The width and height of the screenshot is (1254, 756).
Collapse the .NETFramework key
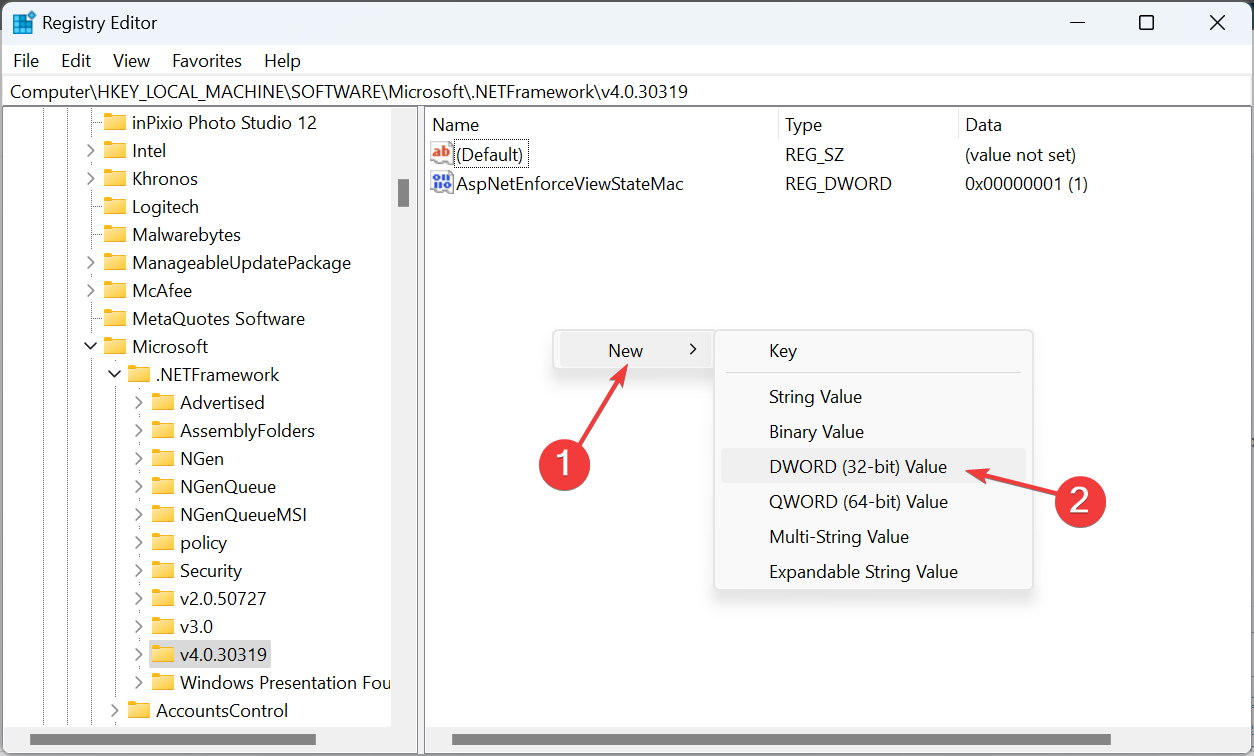tap(114, 374)
